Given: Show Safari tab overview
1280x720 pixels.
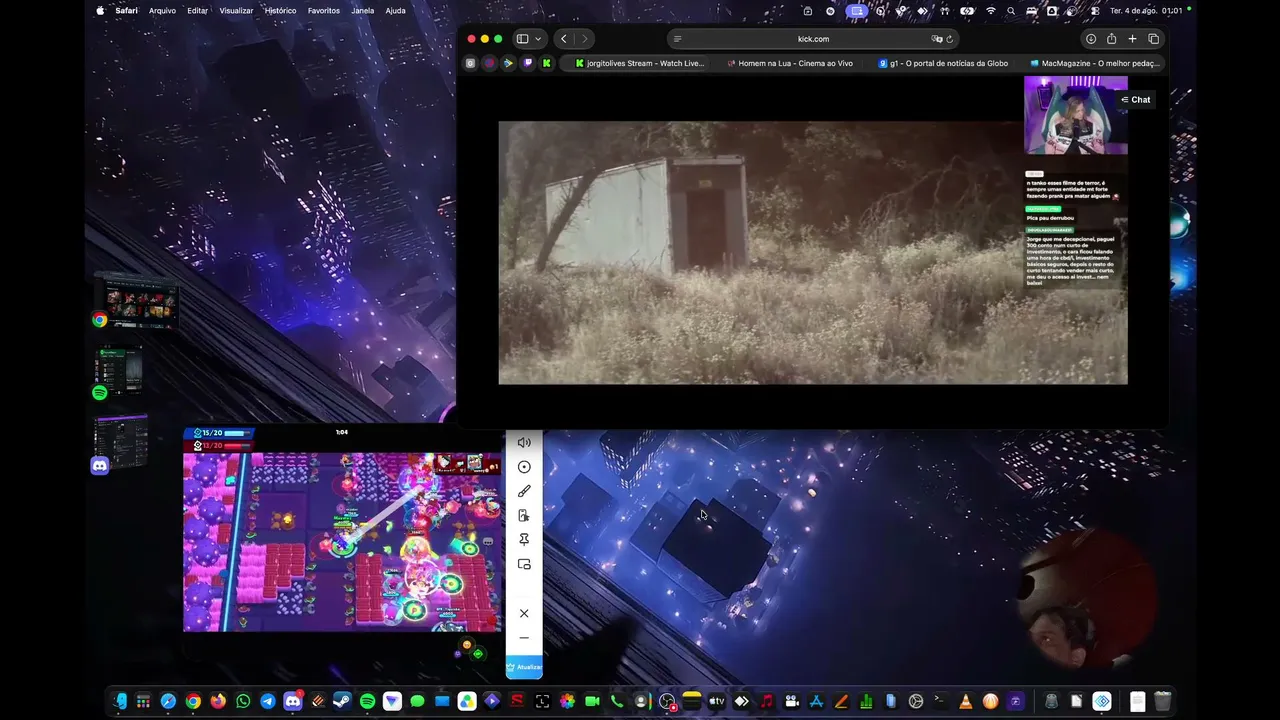Looking at the screenshot, I should pyautogui.click(x=1153, y=39).
